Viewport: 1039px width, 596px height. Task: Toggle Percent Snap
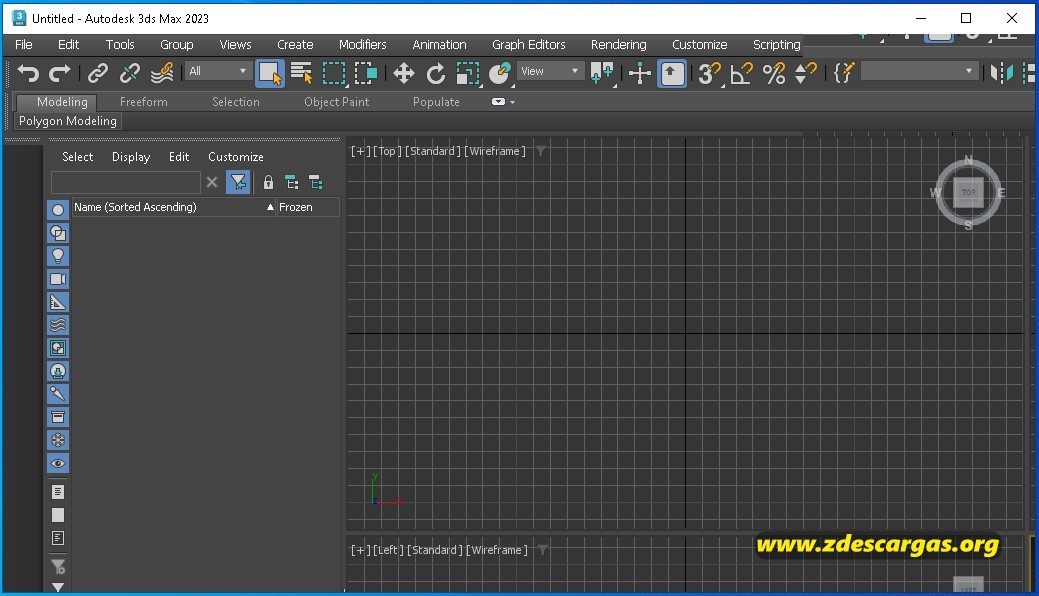click(x=773, y=73)
